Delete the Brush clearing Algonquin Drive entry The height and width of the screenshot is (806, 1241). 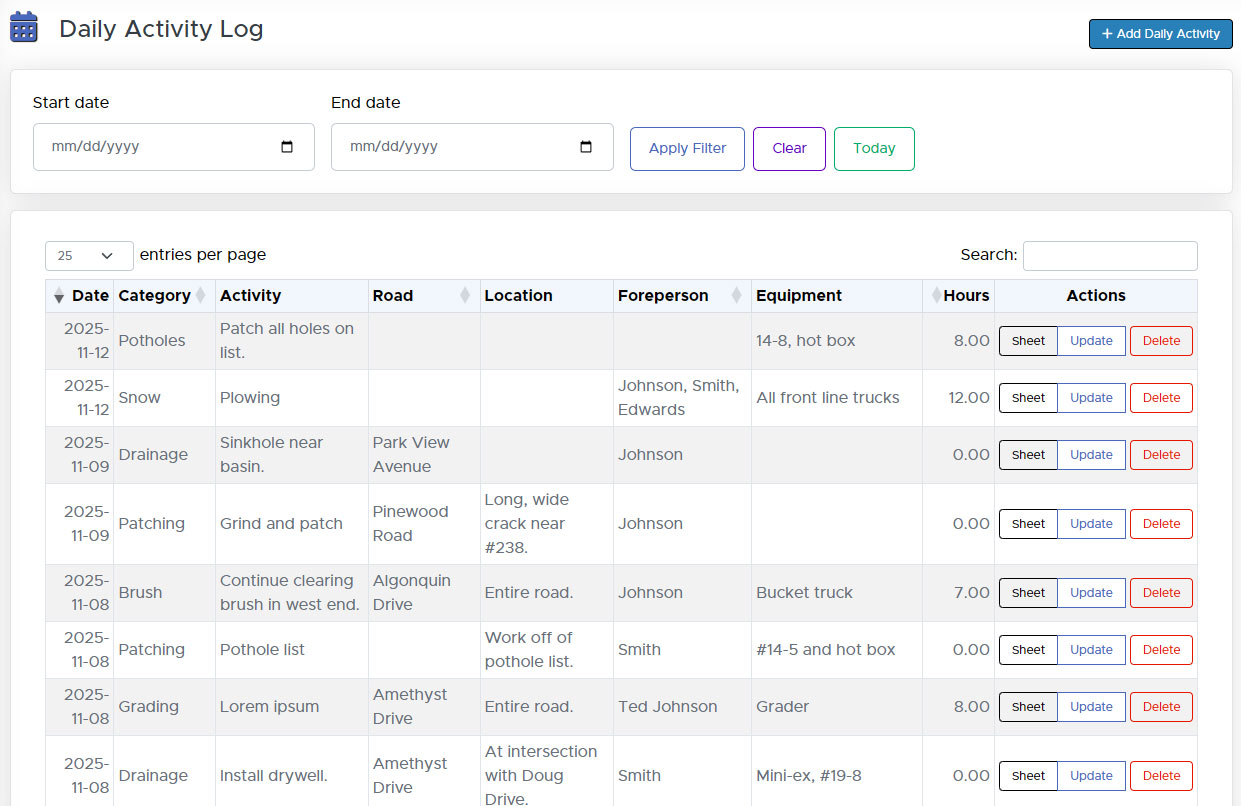click(1161, 593)
